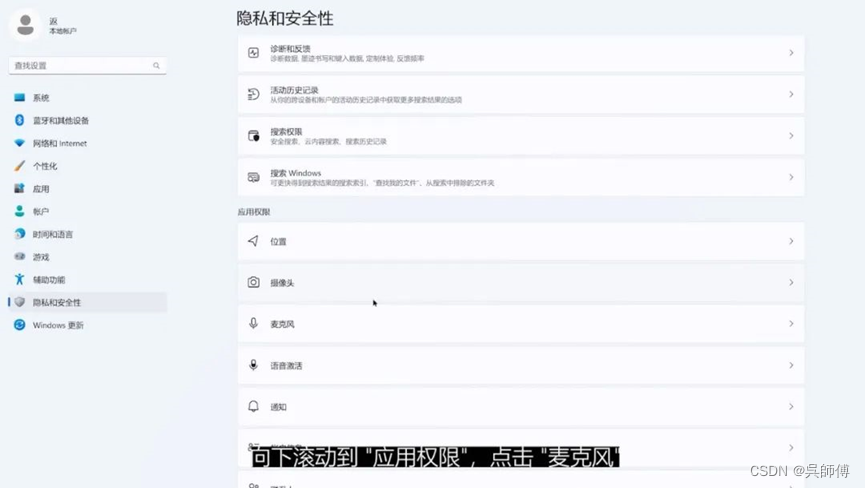
Task: Open 通知 via its right chevron
Action: point(791,406)
